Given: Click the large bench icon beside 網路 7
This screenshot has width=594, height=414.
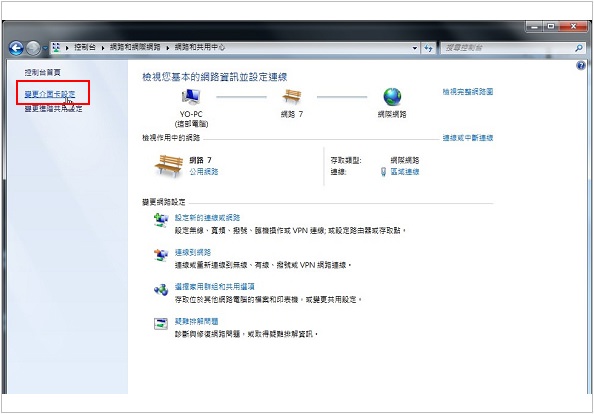Looking at the screenshot, I should point(169,166).
